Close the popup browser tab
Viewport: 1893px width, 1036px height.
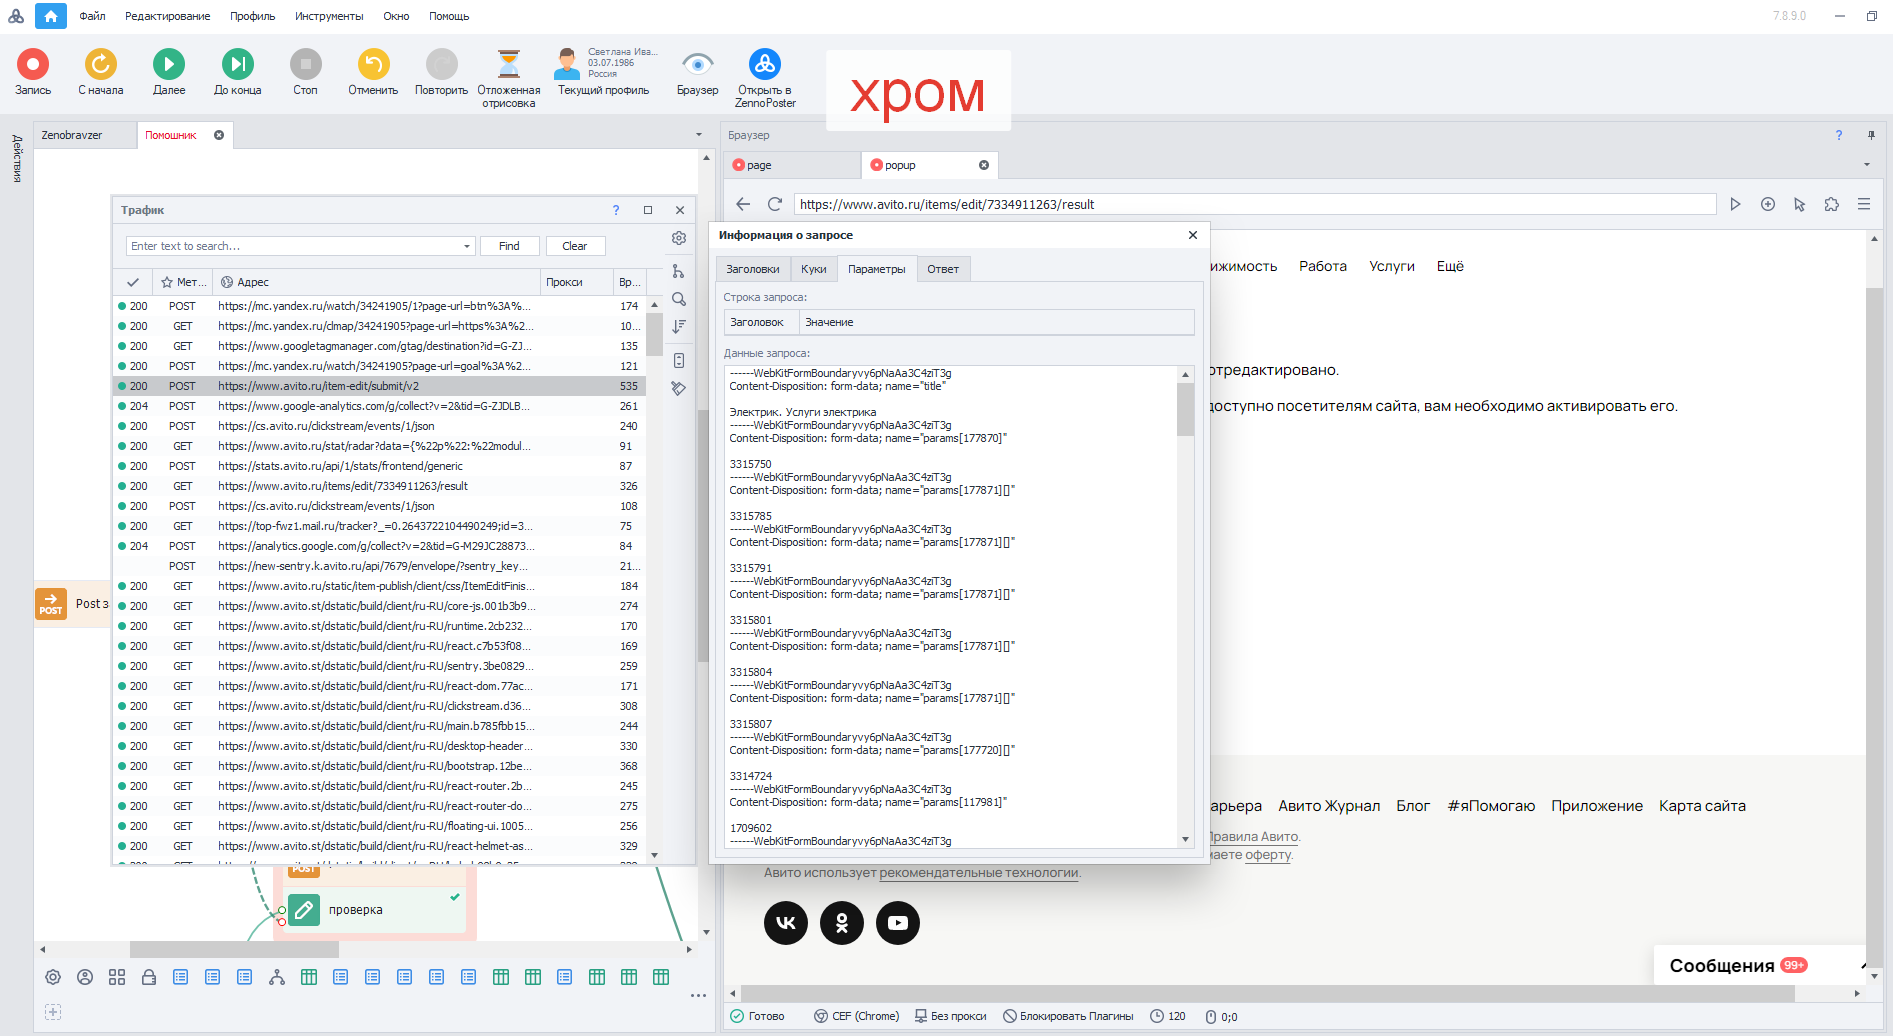[x=984, y=165]
